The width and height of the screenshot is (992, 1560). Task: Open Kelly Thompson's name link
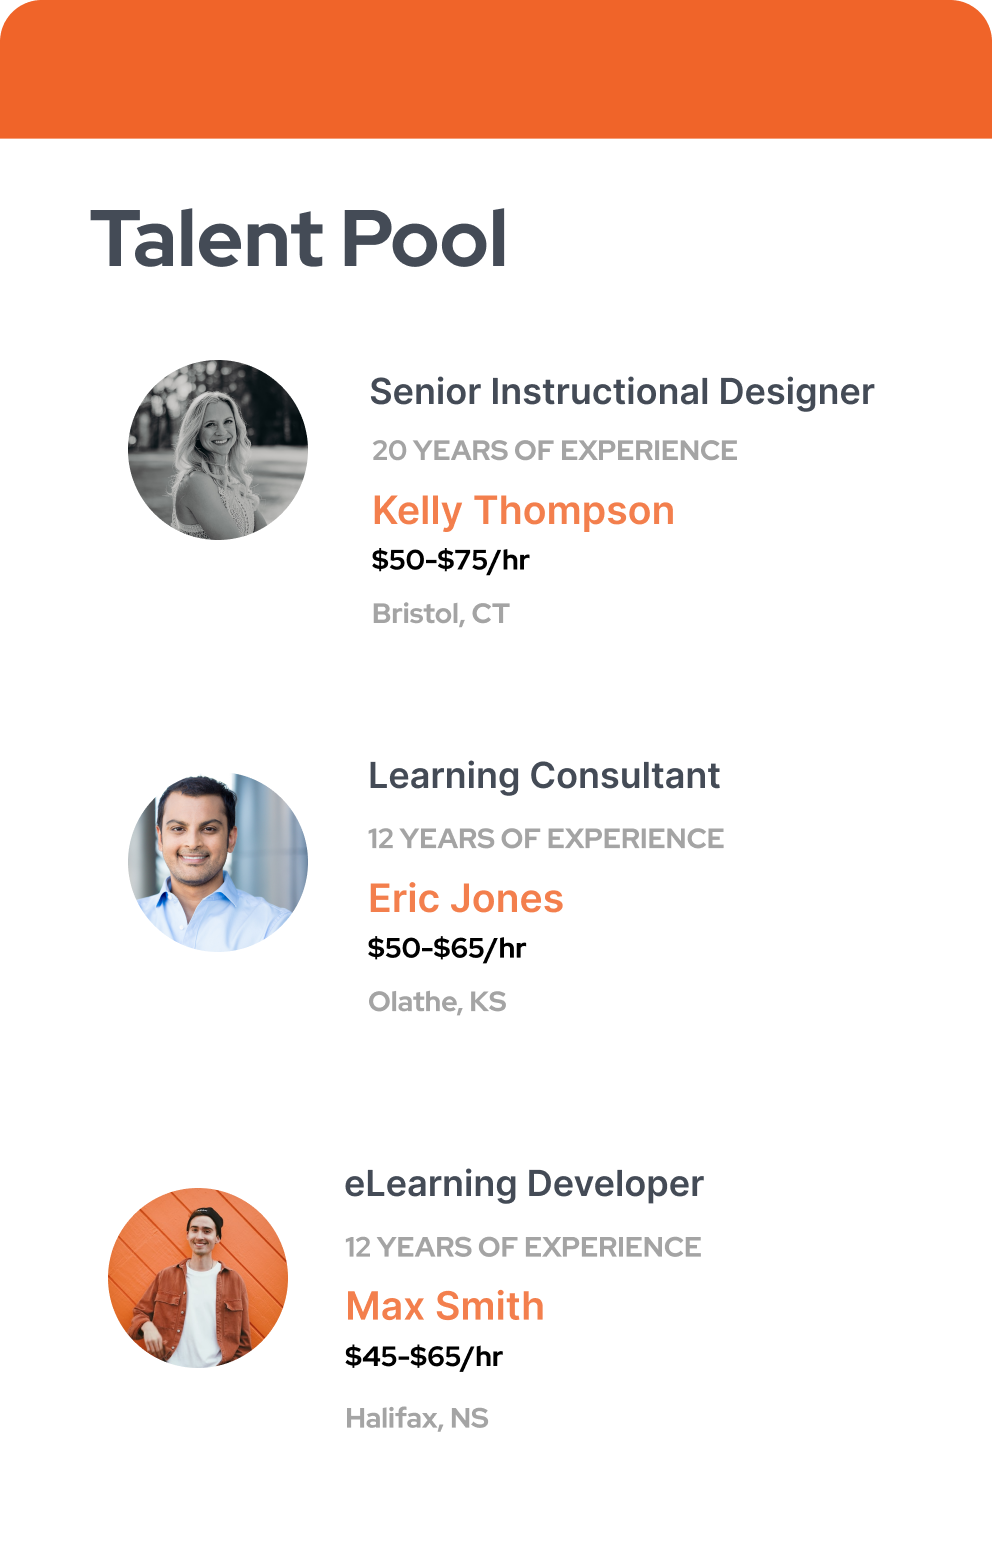[x=523, y=511]
